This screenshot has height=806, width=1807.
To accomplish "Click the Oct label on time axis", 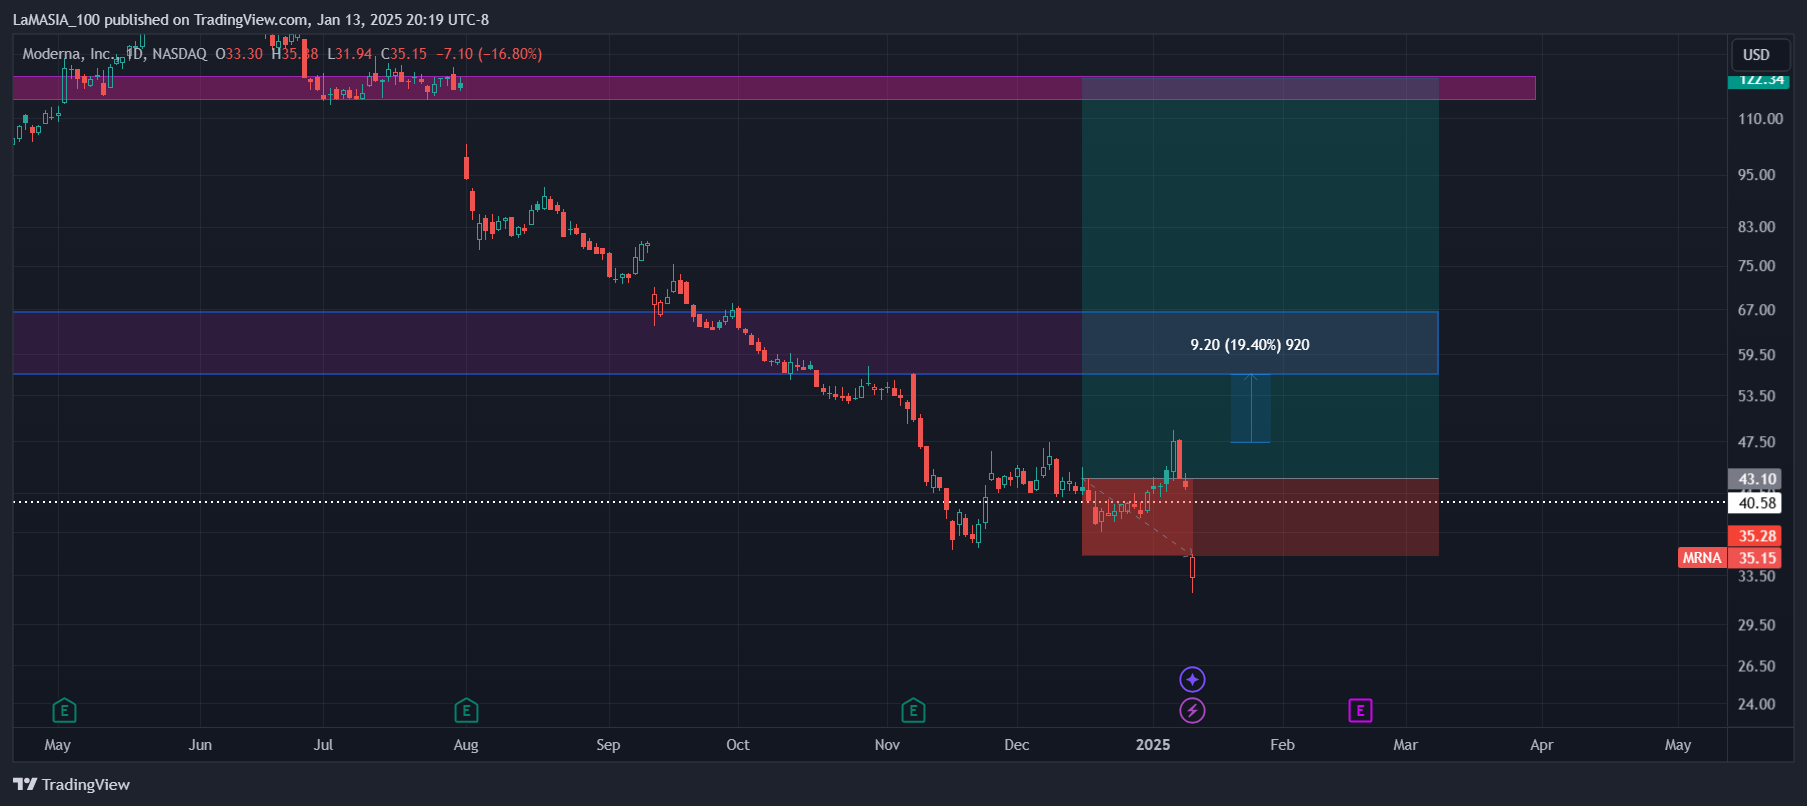I will (x=738, y=745).
